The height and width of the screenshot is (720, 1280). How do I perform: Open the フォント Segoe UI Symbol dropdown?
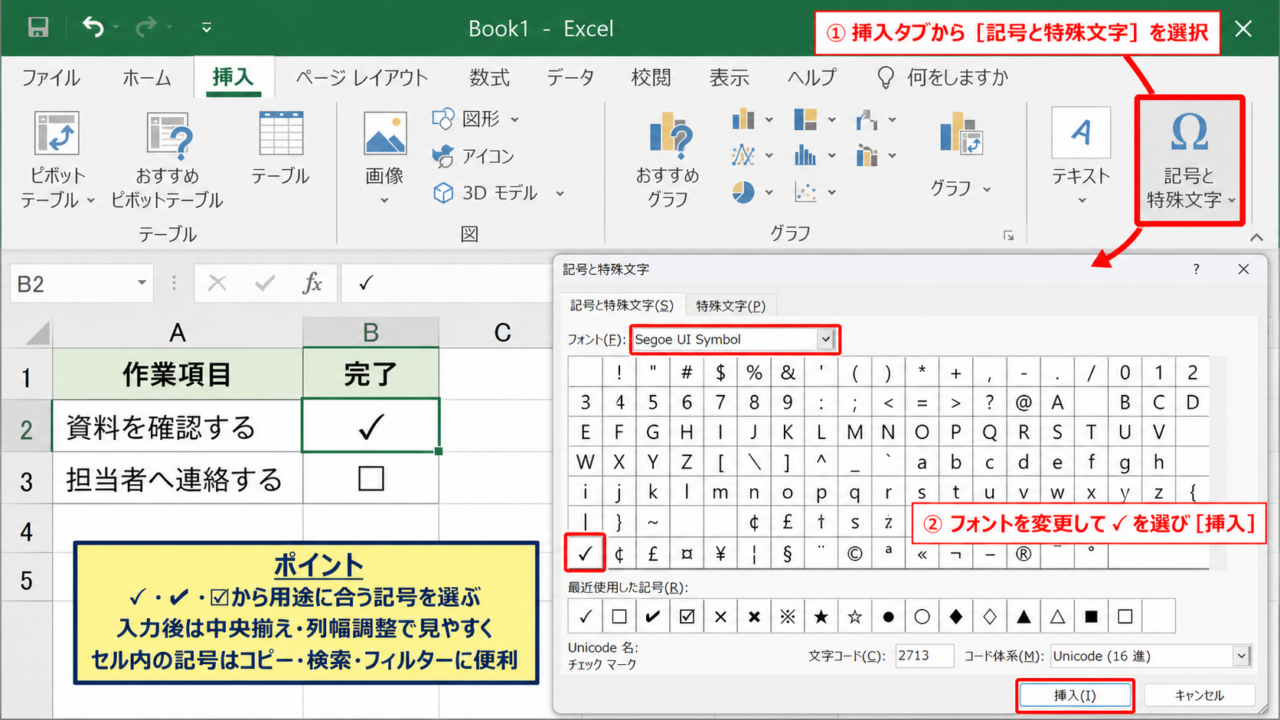click(x=825, y=340)
